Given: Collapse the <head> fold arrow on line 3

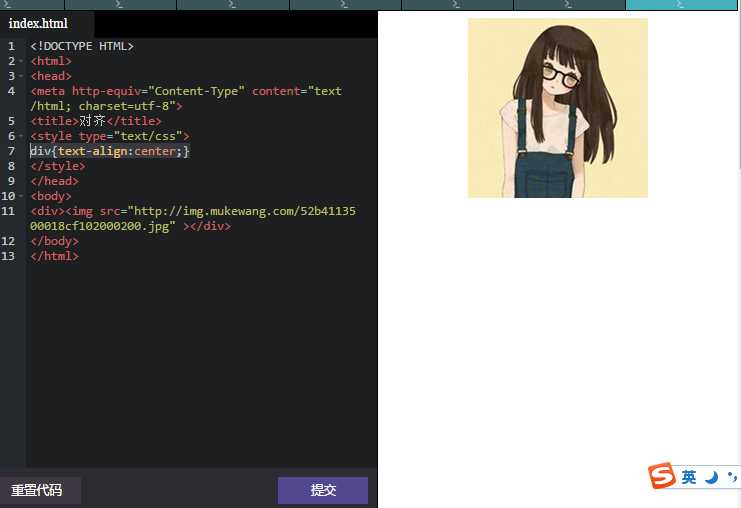Looking at the screenshot, I should pos(21,76).
